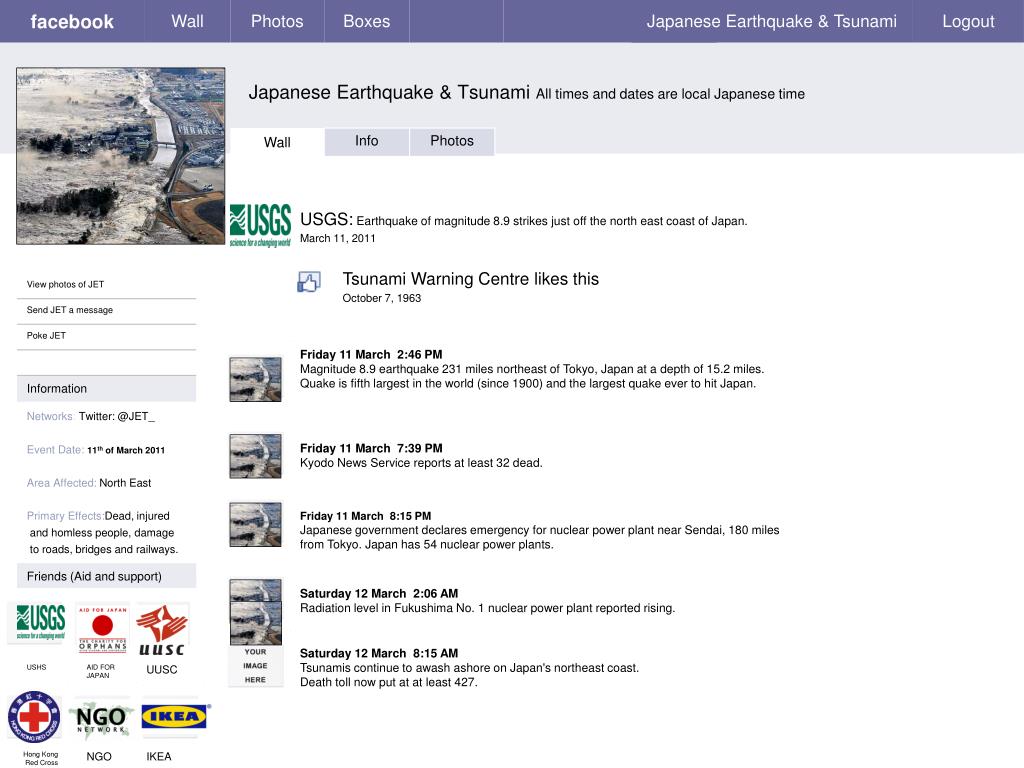Click the 'Hong Kong Red Cross' caption
The width and height of the screenshot is (1024, 768).
coord(40,758)
